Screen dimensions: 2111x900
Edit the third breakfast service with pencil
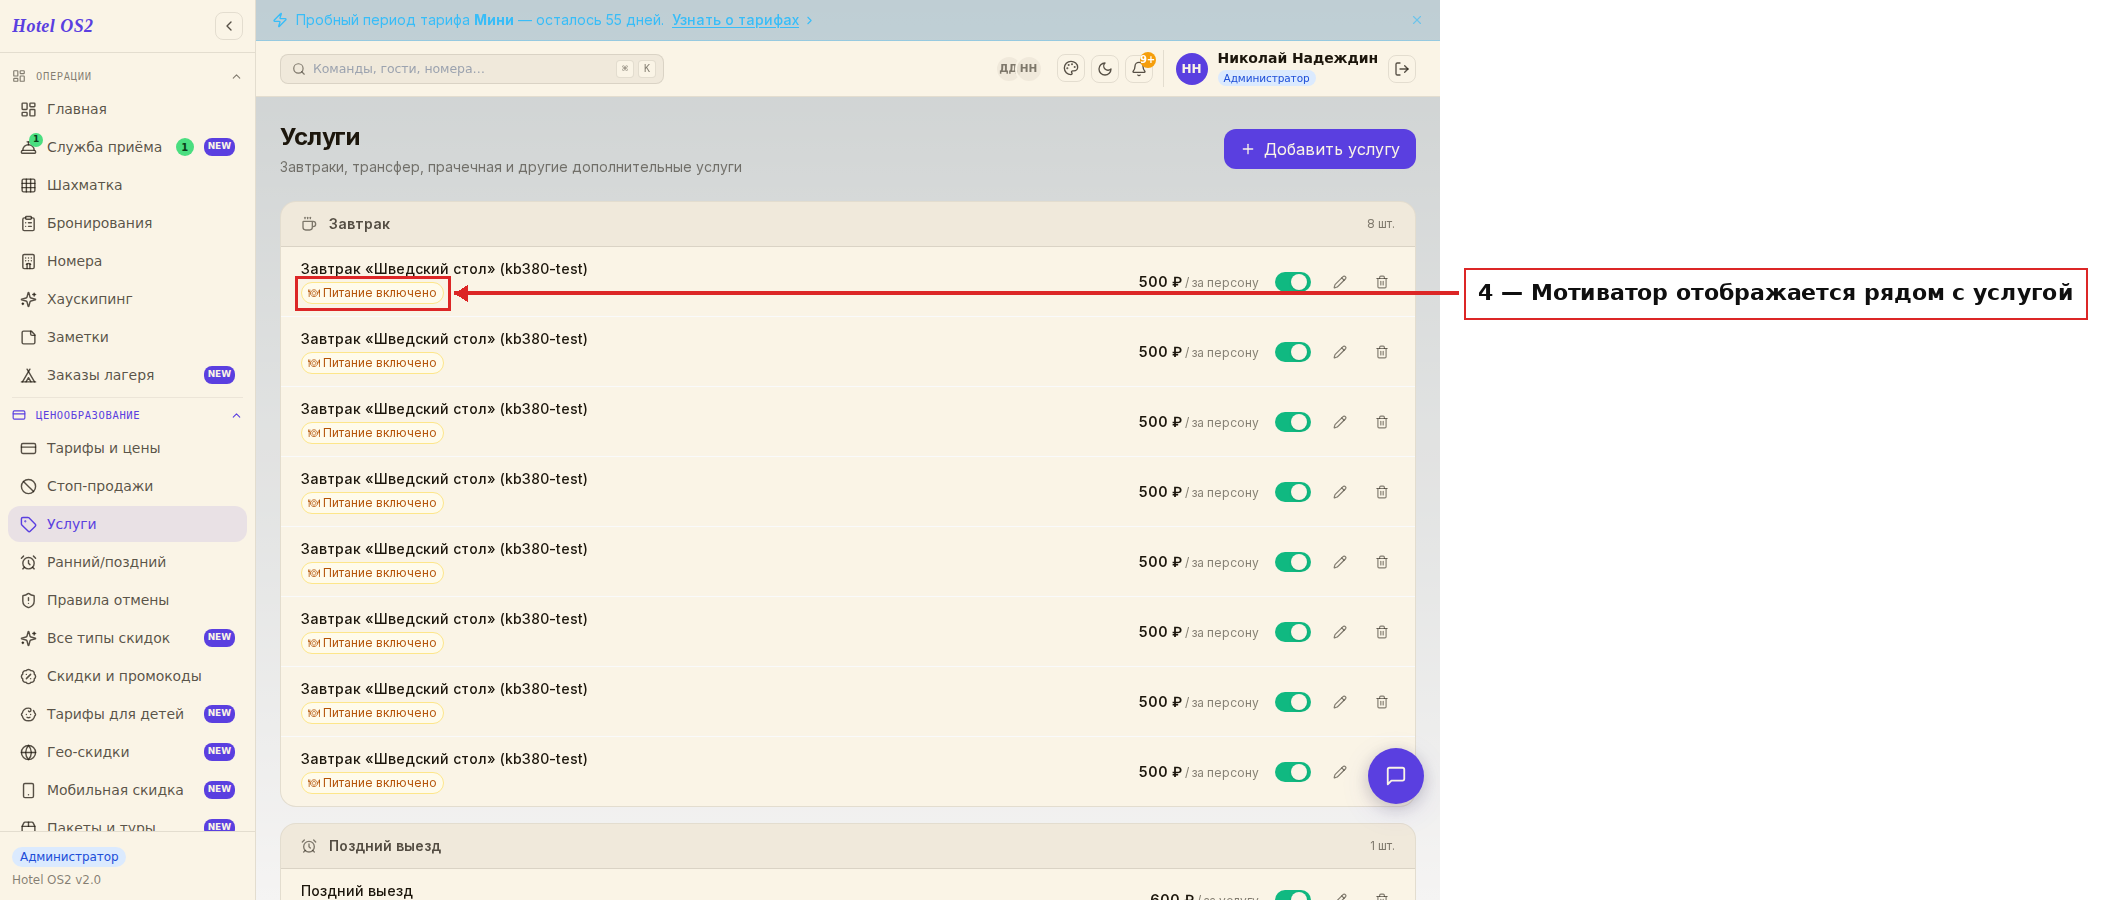[1340, 422]
